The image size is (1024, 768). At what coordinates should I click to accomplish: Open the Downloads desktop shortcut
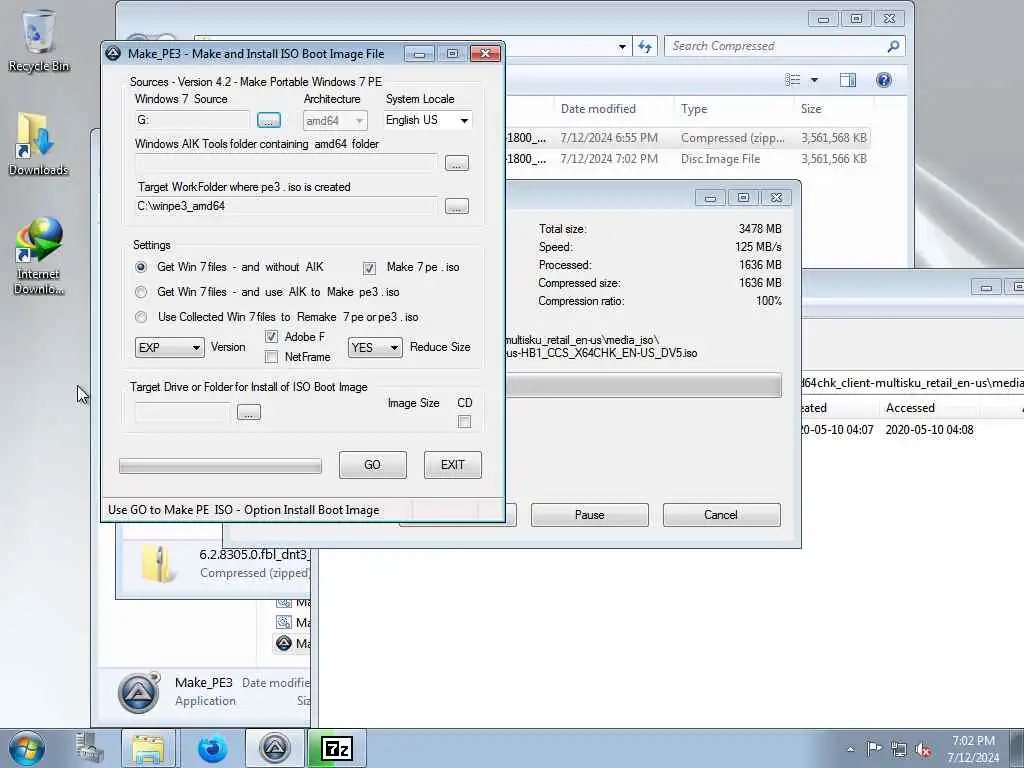point(39,144)
